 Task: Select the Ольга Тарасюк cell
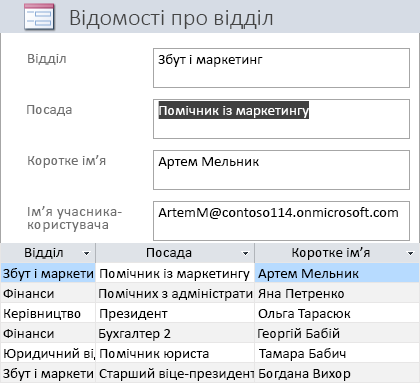pos(337,314)
